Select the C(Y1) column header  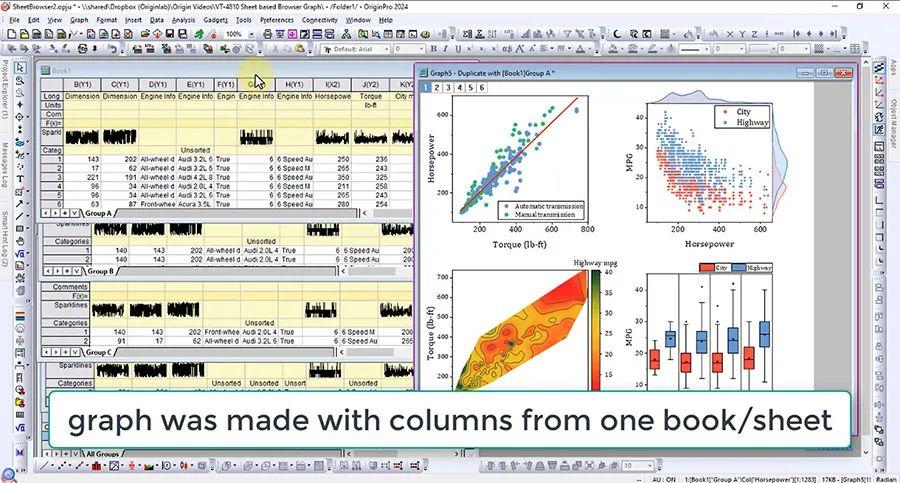[119, 84]
